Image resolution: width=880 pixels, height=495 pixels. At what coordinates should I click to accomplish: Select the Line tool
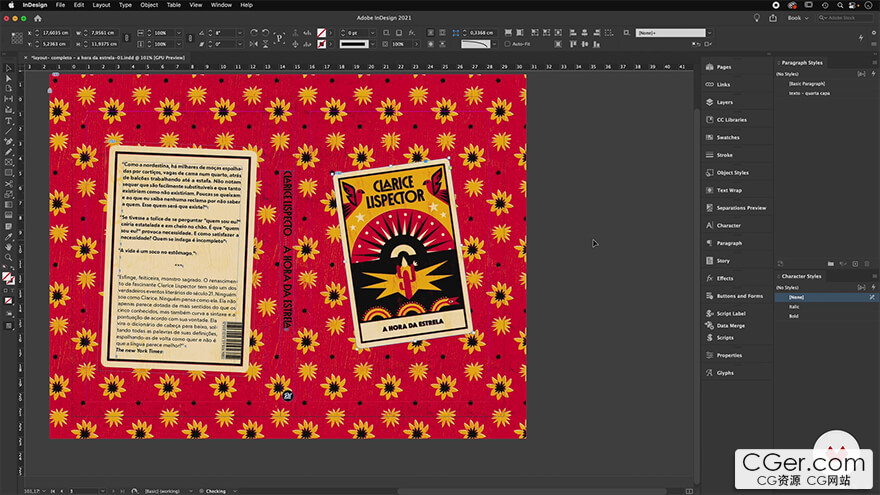(x=8, y=131)
